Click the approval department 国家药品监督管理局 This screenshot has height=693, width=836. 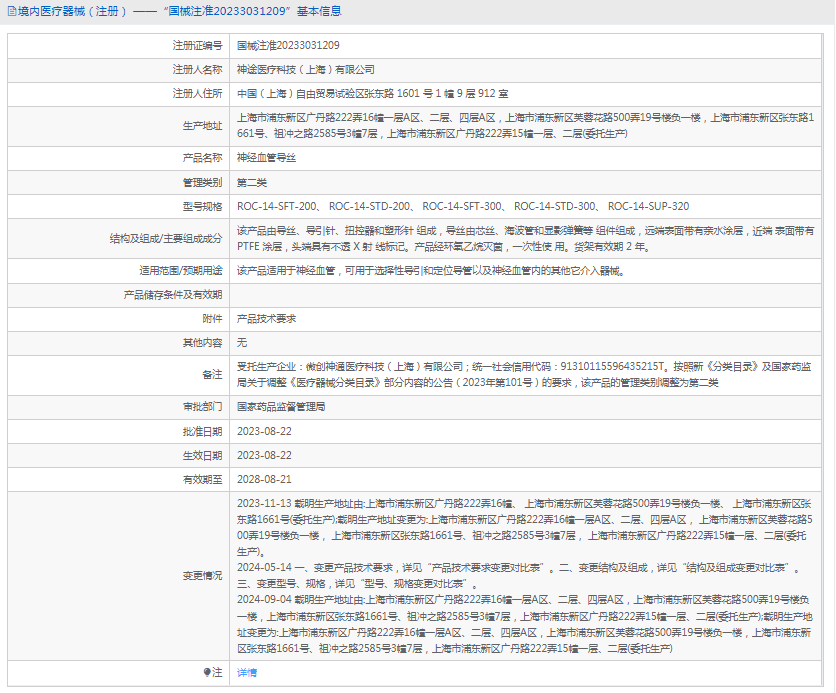pos(281,407)
